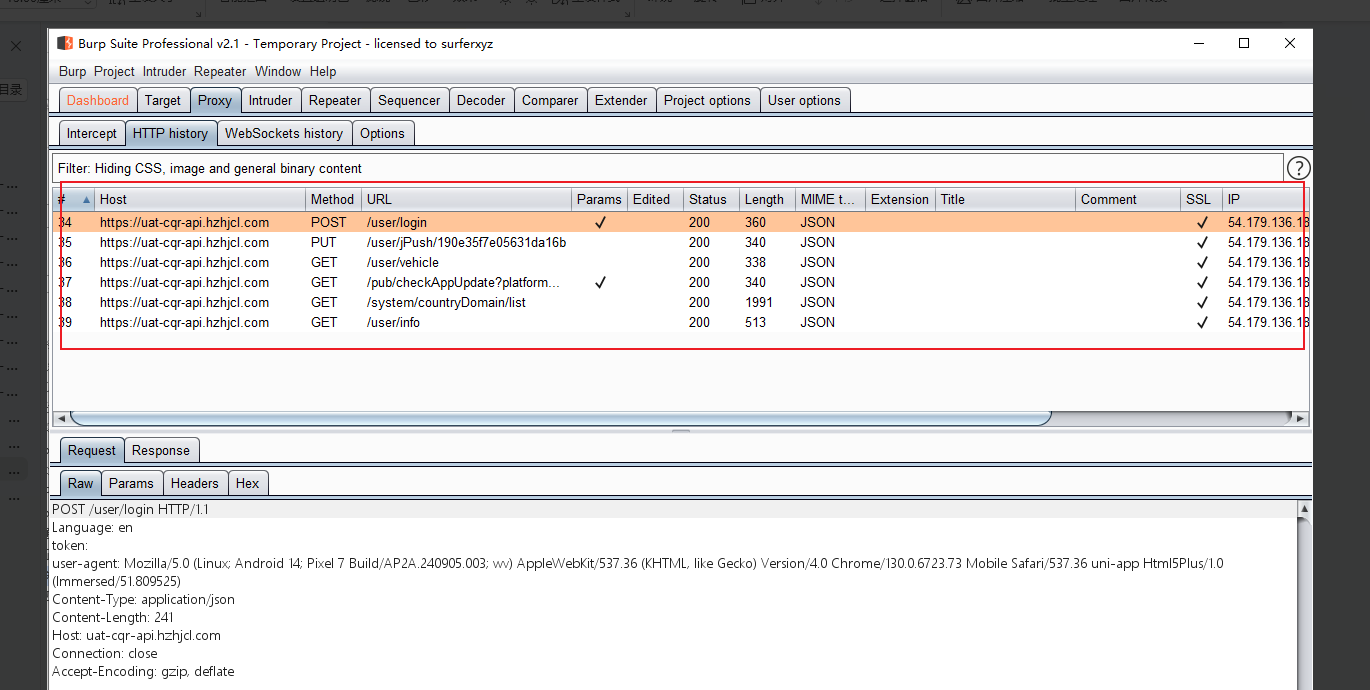Image resolution: width=1370 pixels, height=690 pixels.
Task: Select the GET /user/vehicle request row
Action: (681, 262)
